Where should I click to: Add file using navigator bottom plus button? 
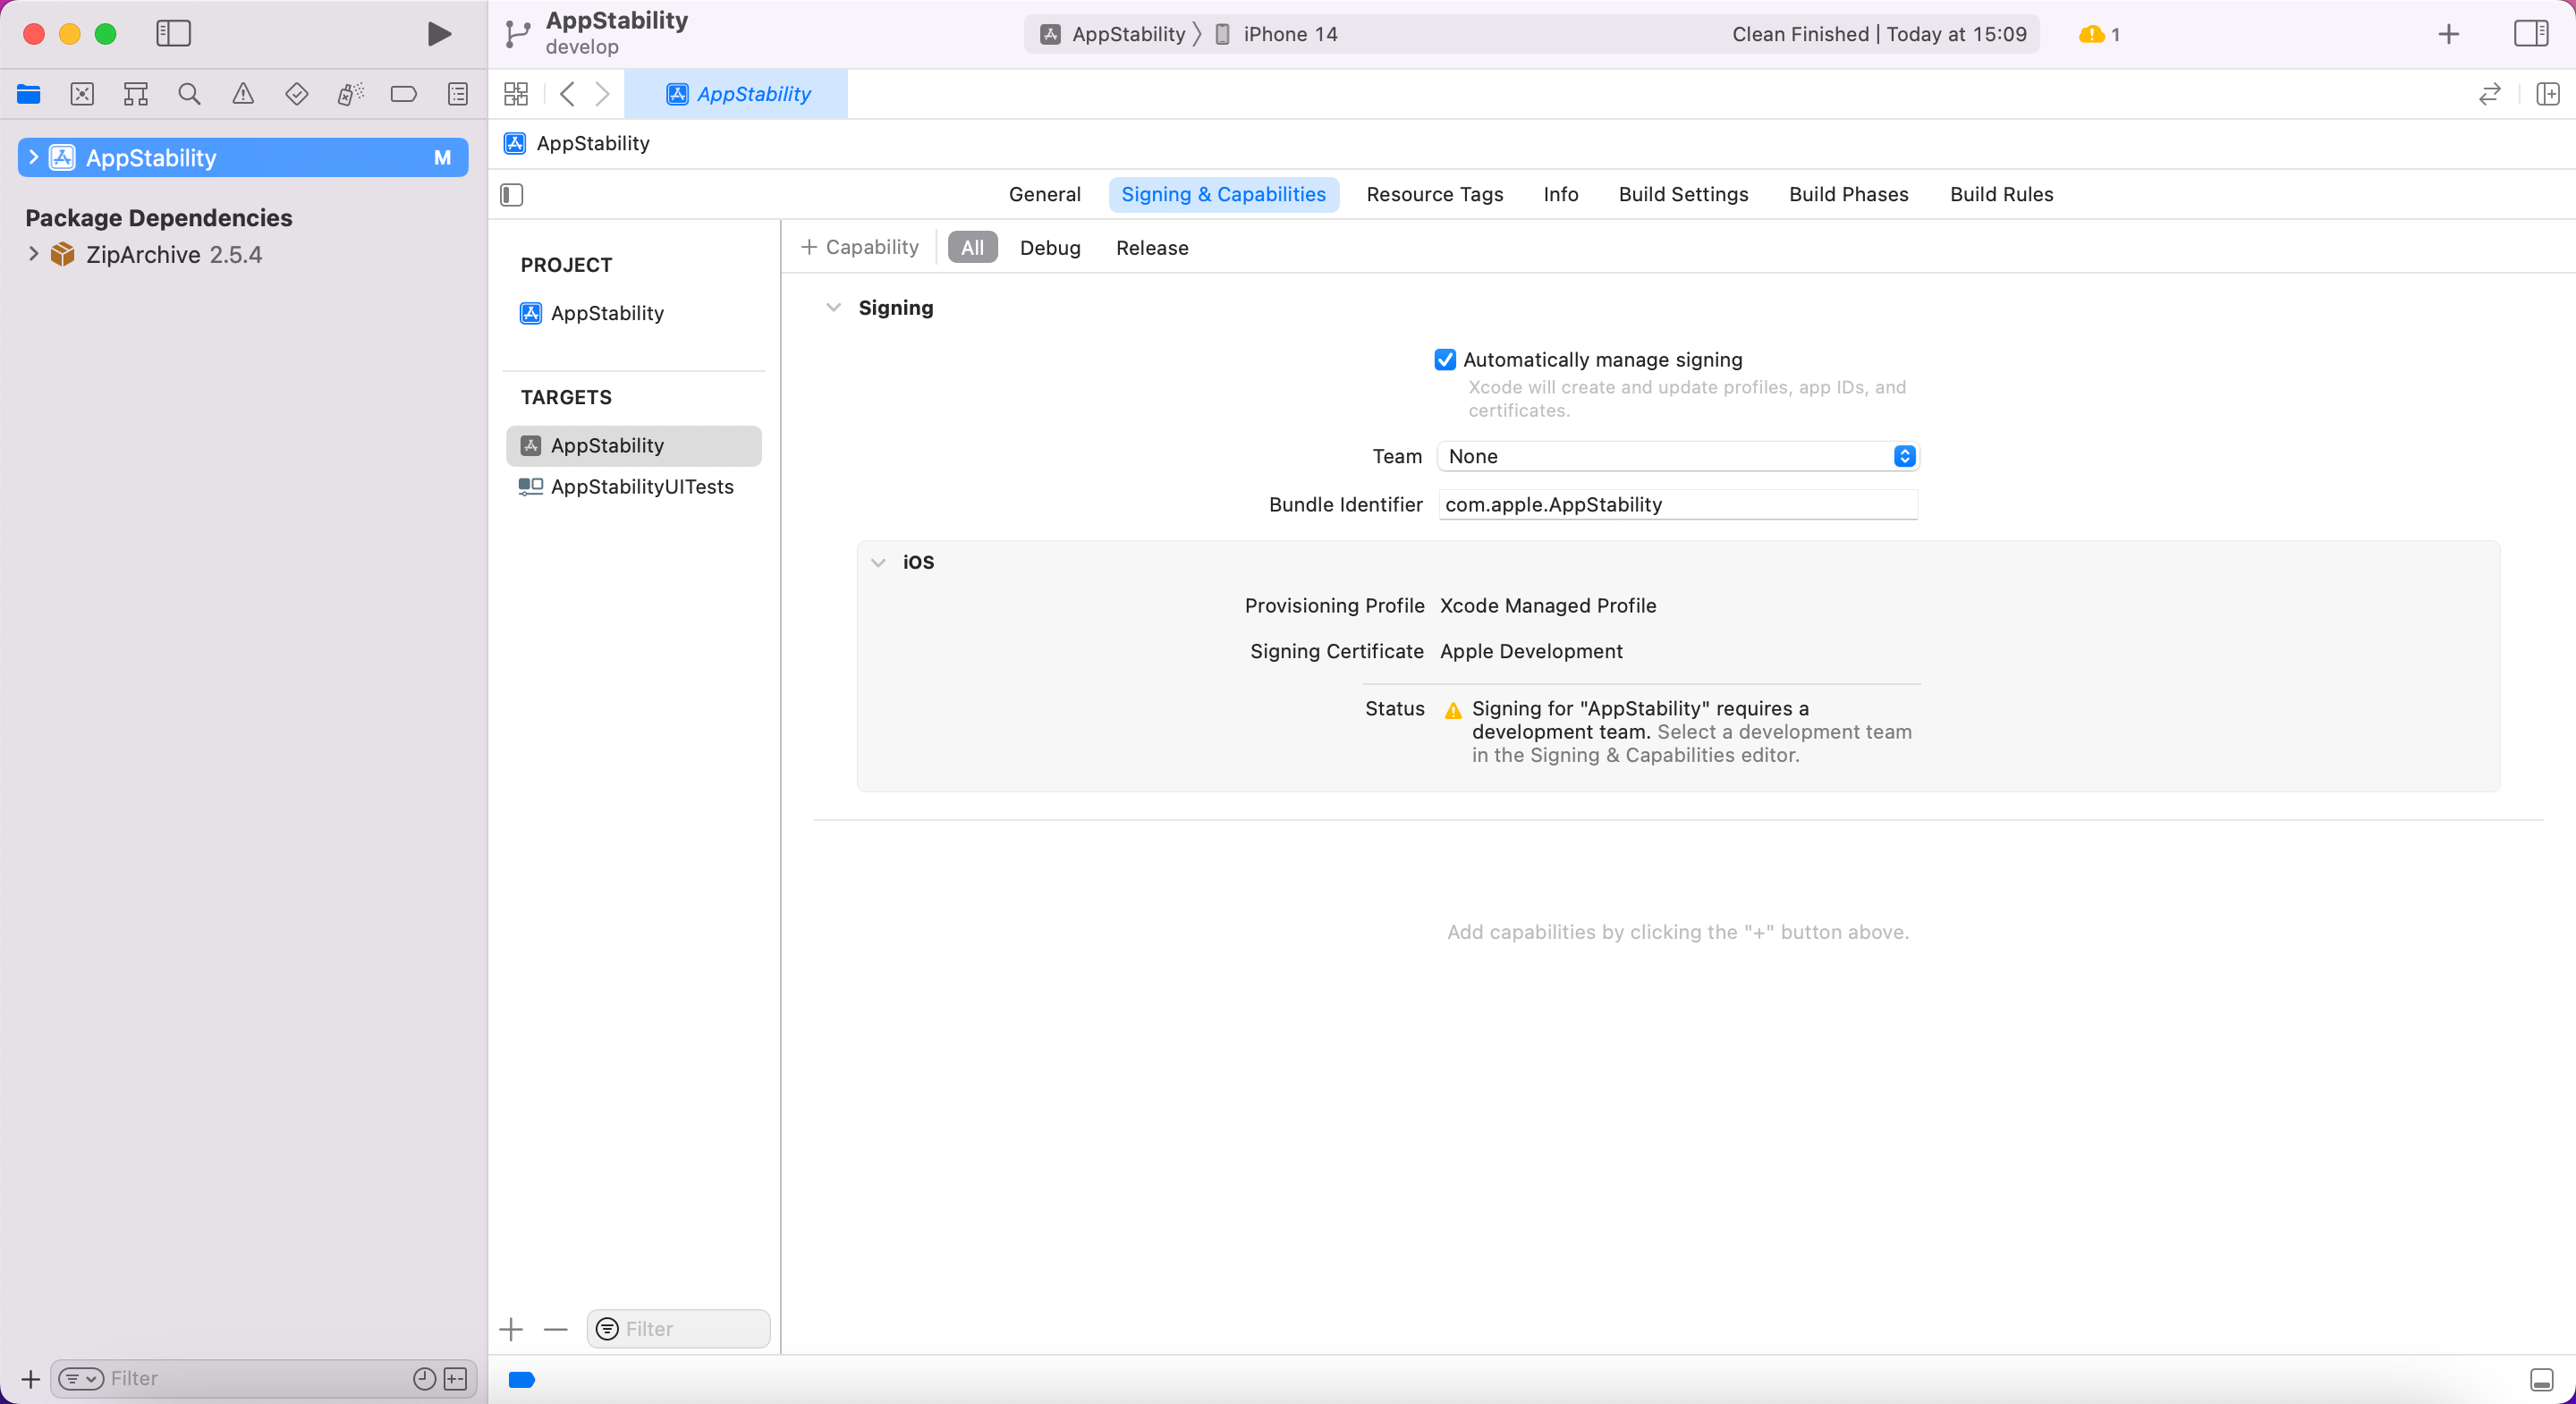click(31, 1379)
